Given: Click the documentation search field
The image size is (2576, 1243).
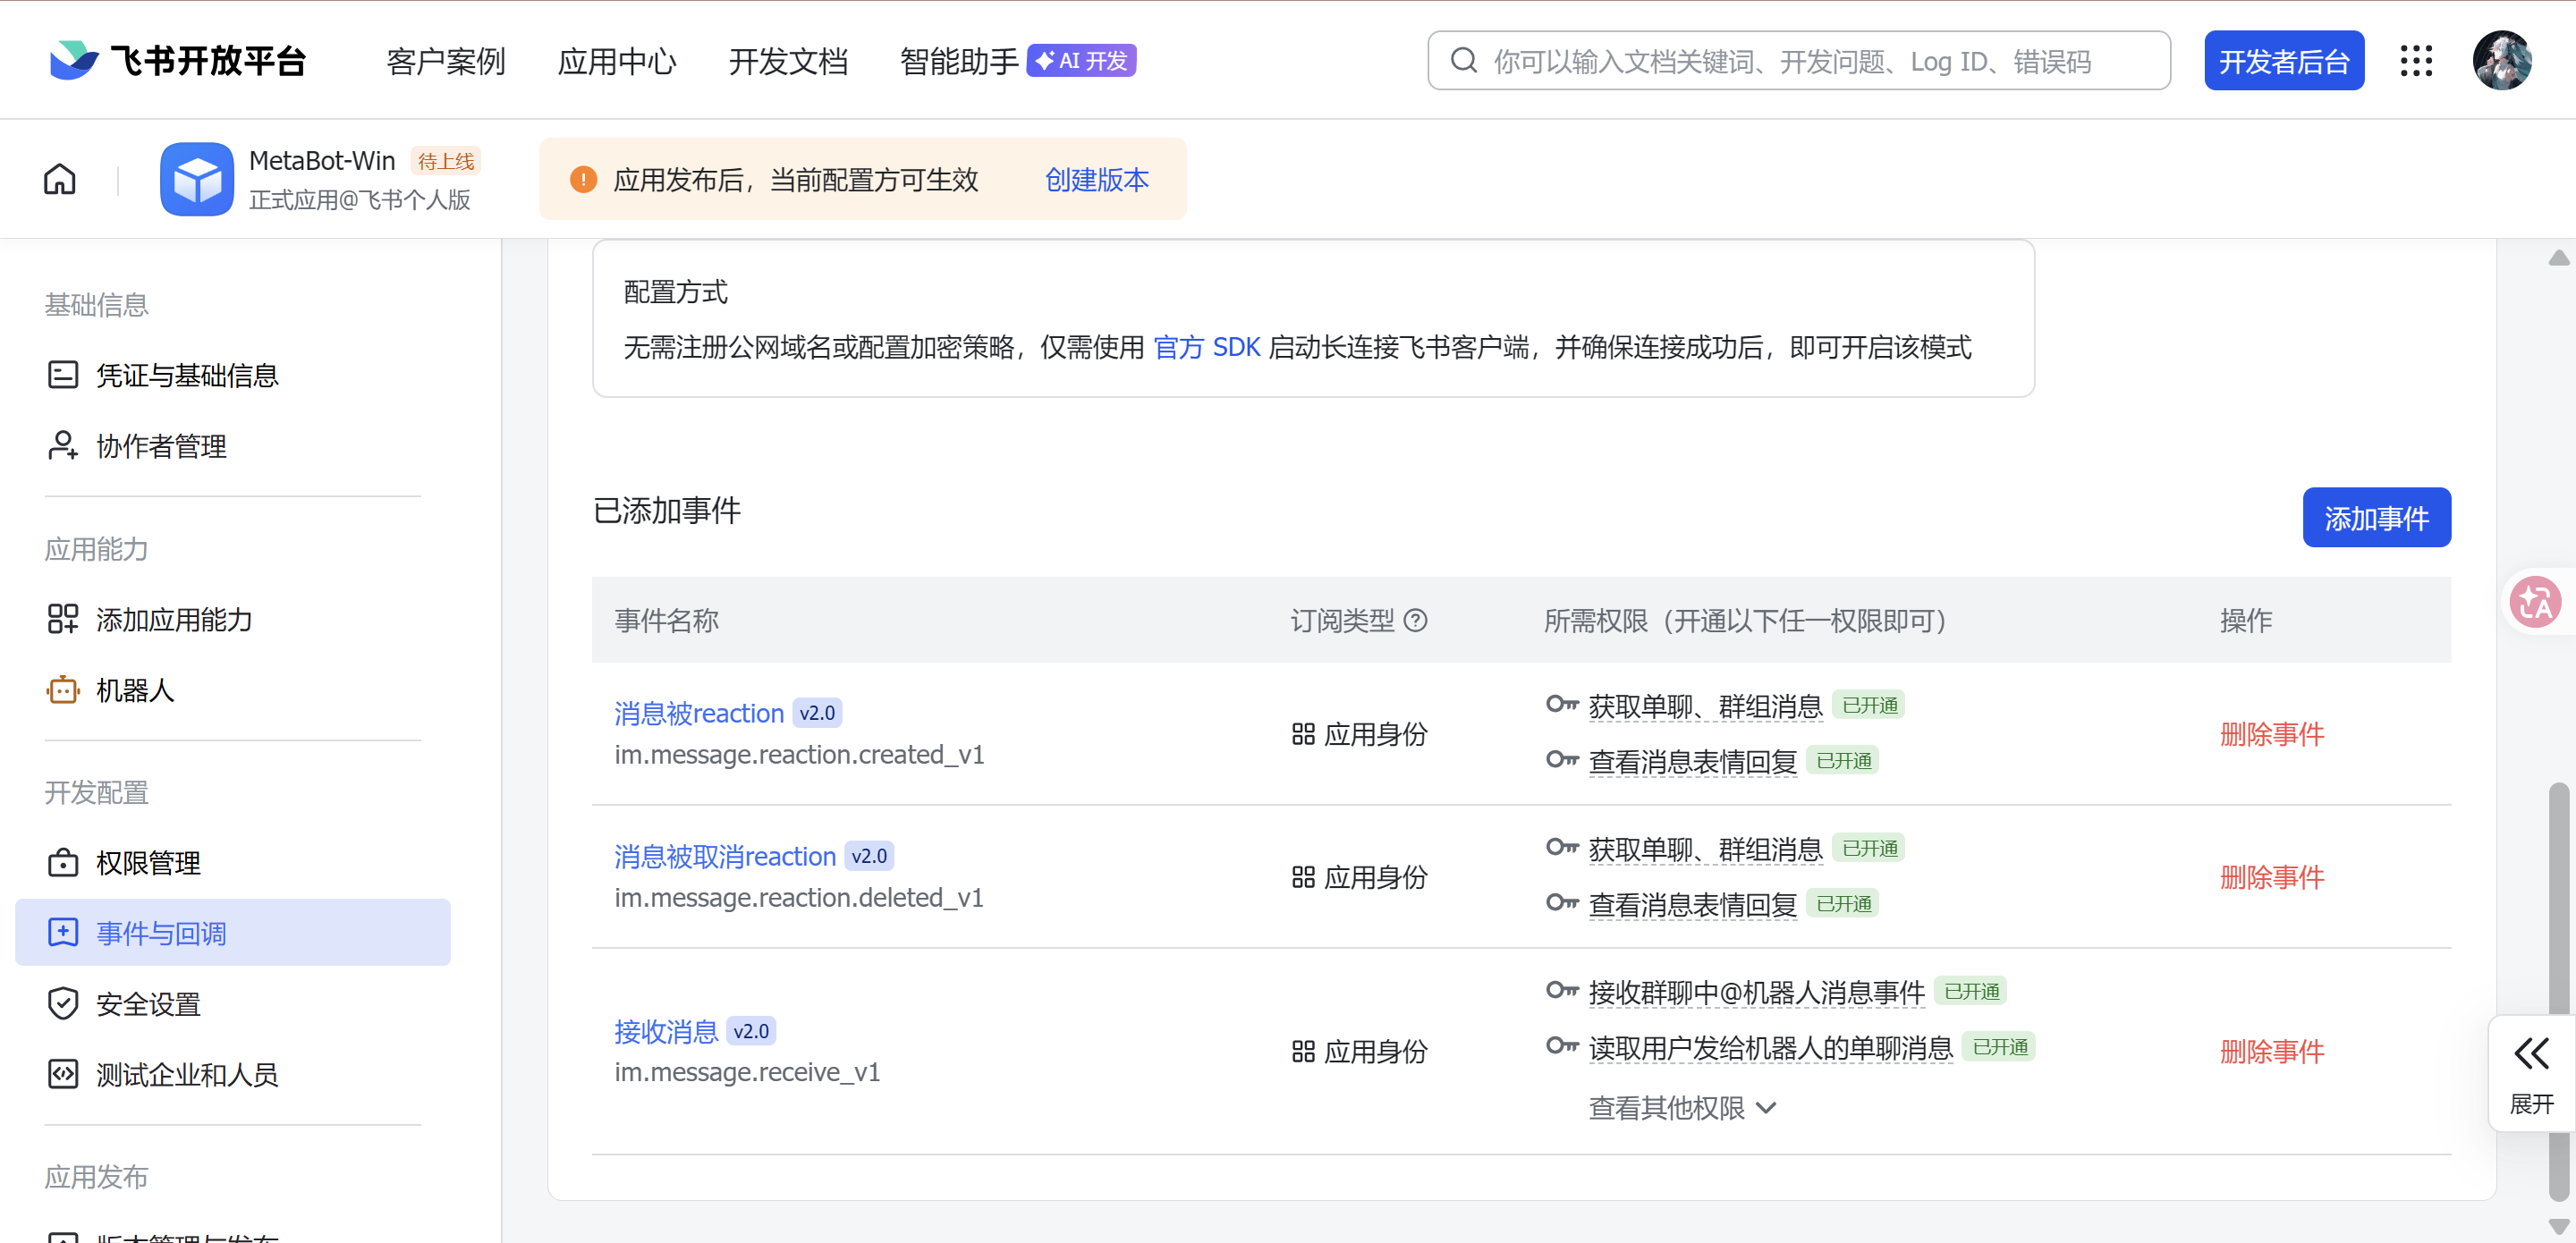Looking at the screenshot, I should 1800,62.
